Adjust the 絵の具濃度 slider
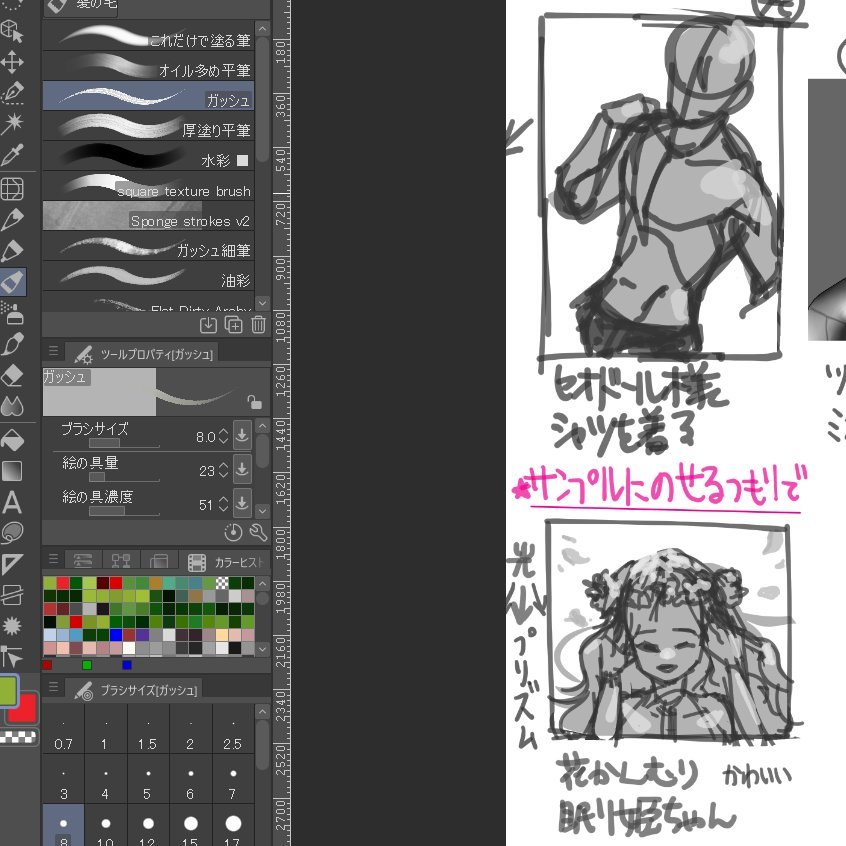This screenshot has width=846, height=846. pyautogui.click(x=124, y=511)
